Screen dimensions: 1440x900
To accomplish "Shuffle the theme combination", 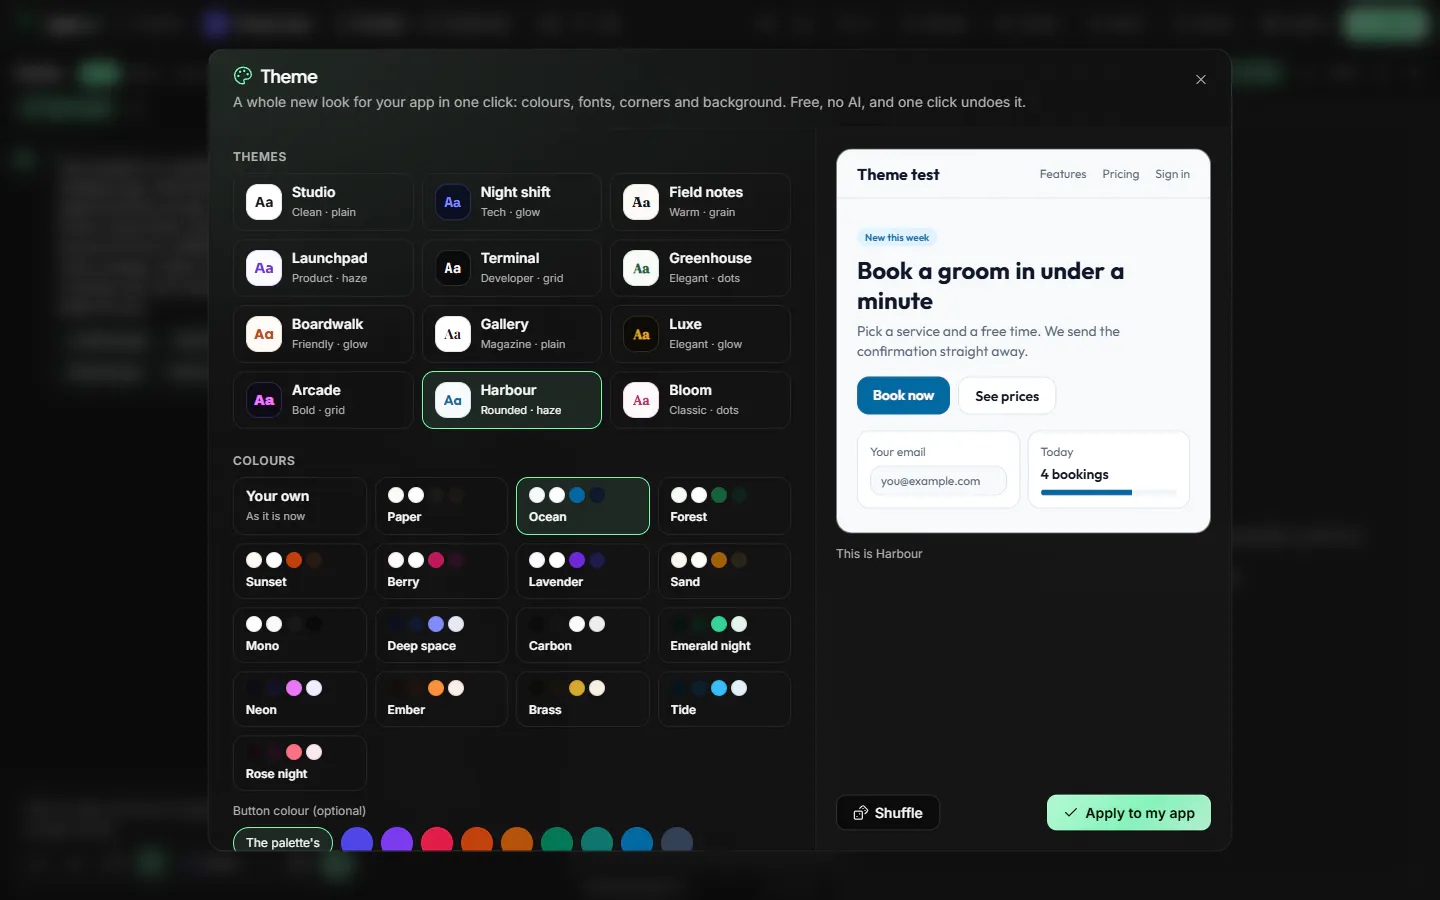I will pyautogui.click(x=888, y=813).
